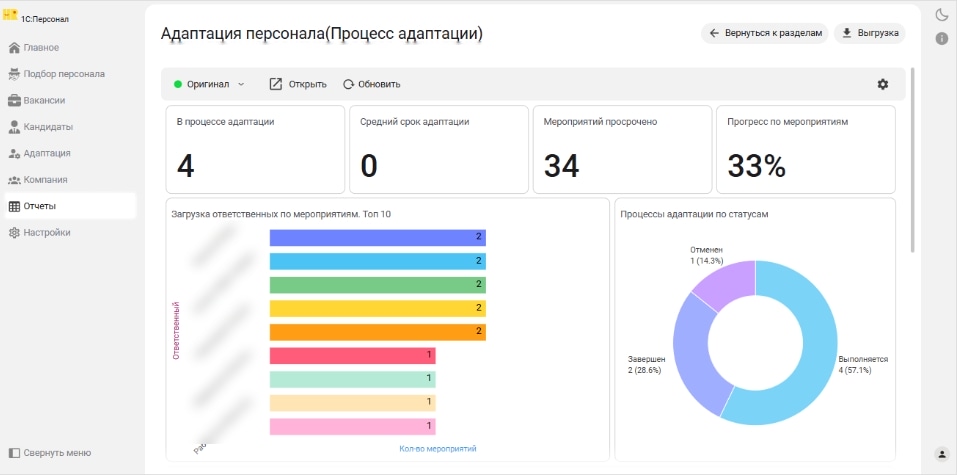Click the red bar with value 1

click(x=353, y=355)
